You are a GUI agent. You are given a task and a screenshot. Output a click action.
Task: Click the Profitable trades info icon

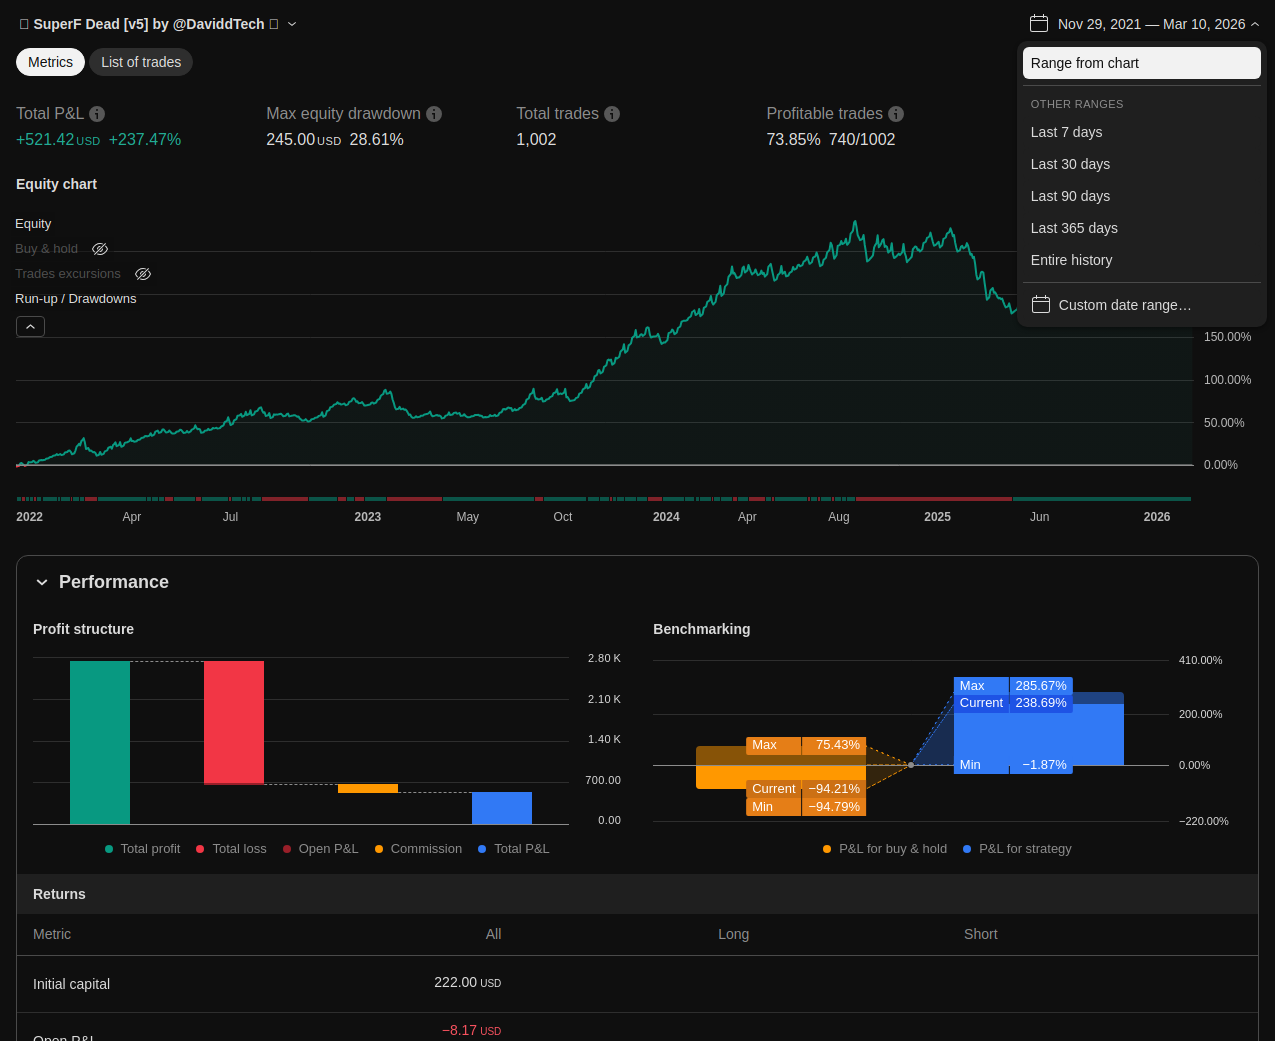[x=896, y=114]
